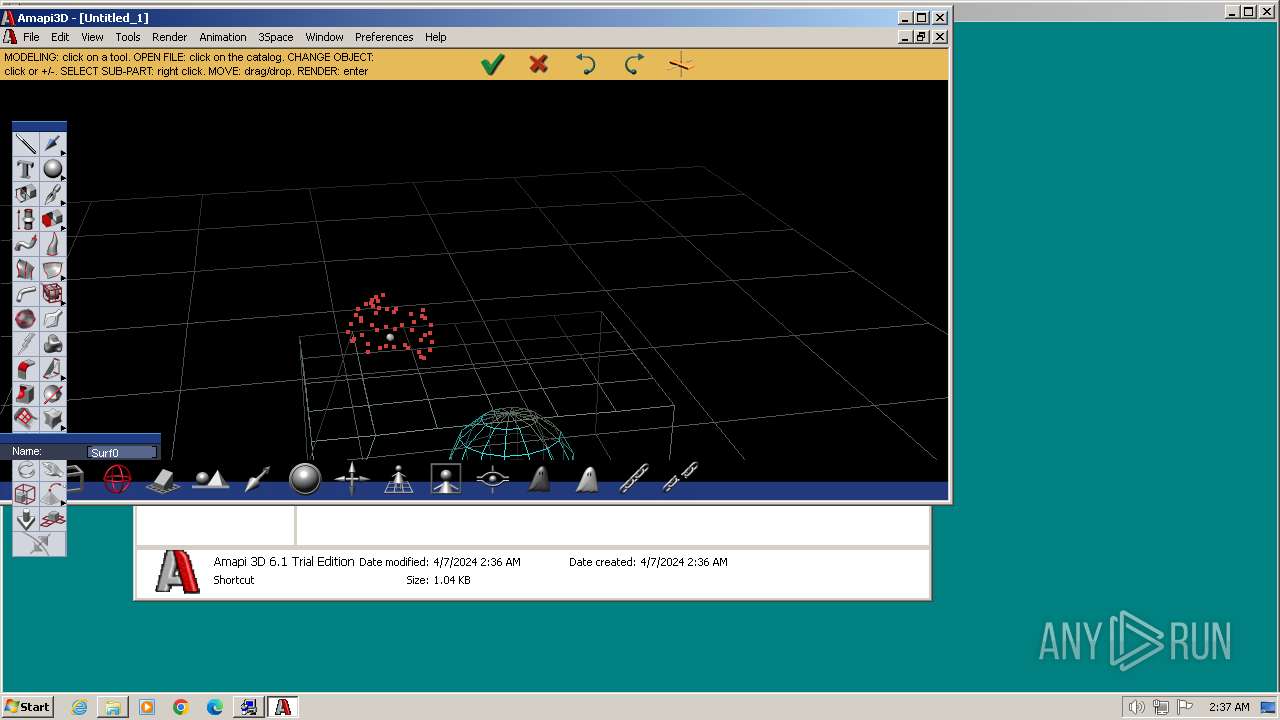Image resolution: width=1280 pixels, height=720 pixels.
Task: Open the Window menu
Action: pyautogui.click(x=324, y=37)
